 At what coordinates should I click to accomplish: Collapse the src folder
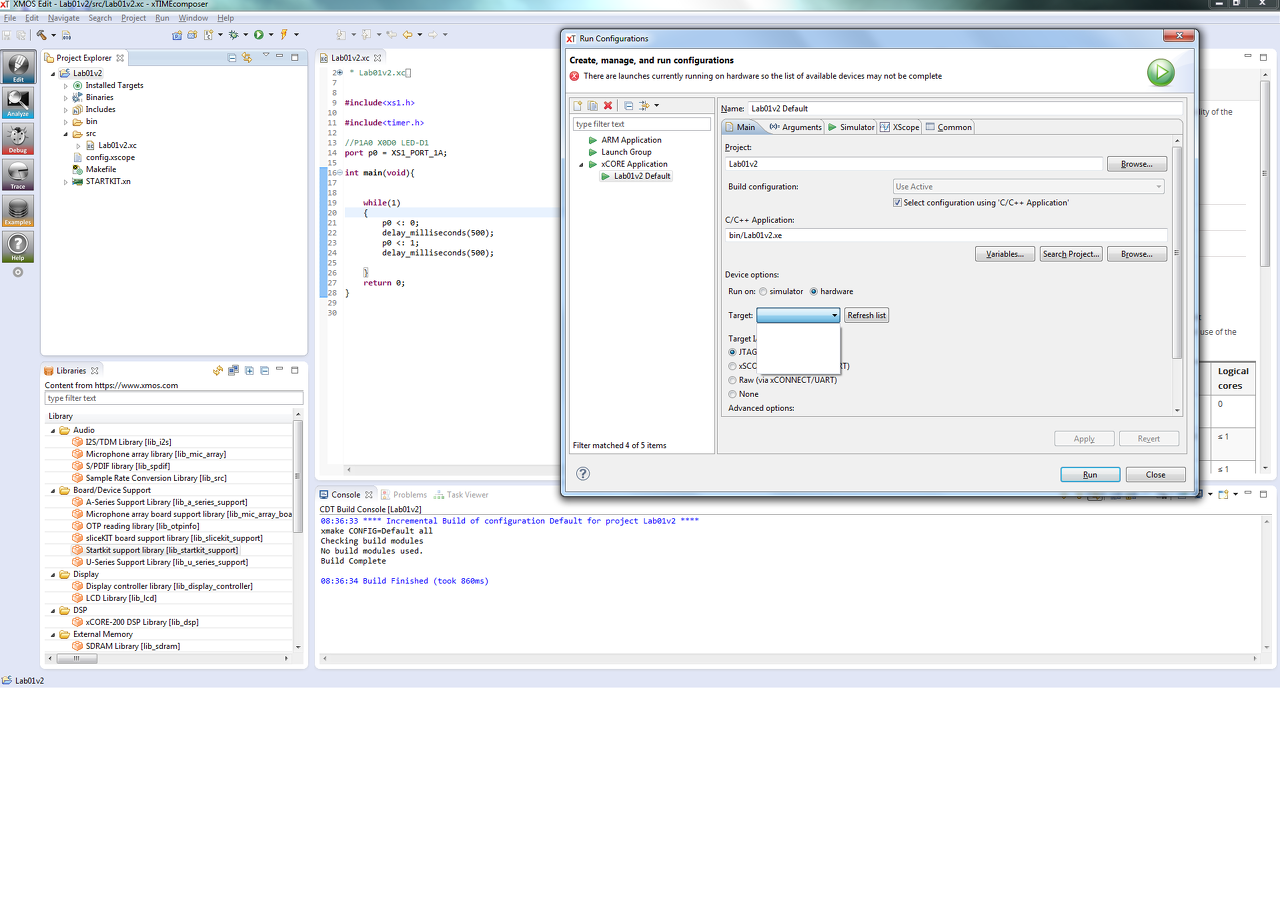click(66, 133)
